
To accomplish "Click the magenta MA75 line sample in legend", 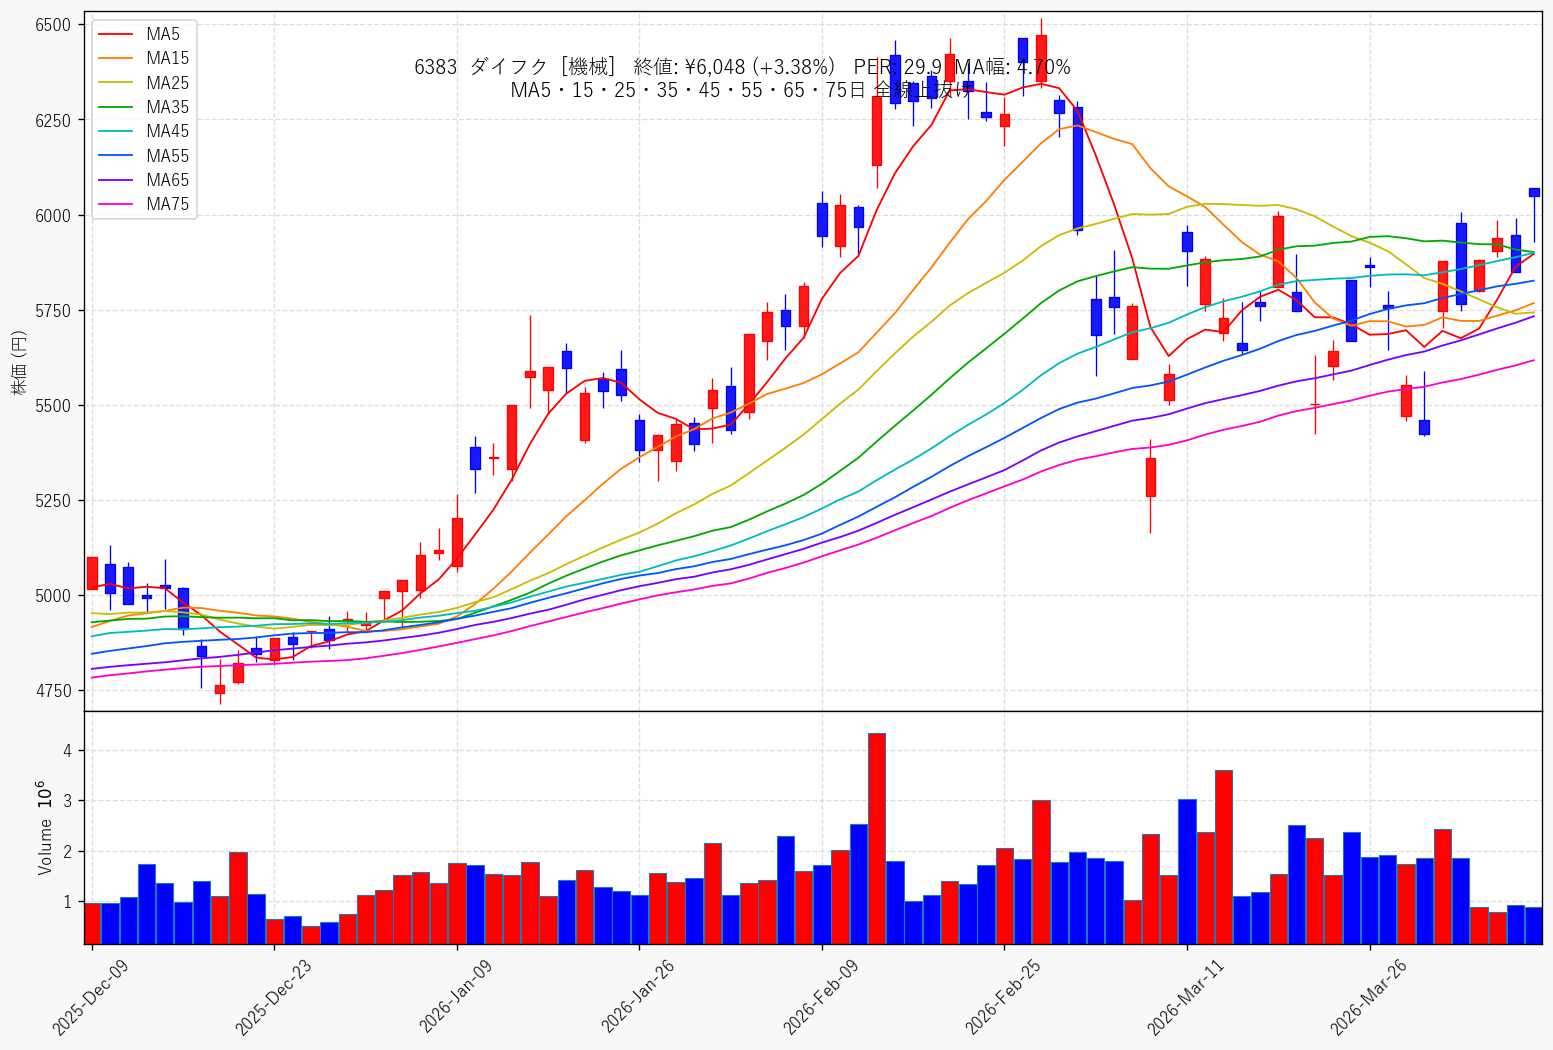I will tap(117, 205).
